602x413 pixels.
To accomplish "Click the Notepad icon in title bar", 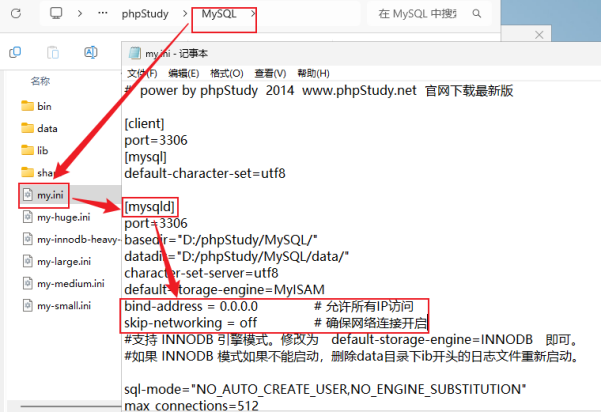I will pos(134,53).
